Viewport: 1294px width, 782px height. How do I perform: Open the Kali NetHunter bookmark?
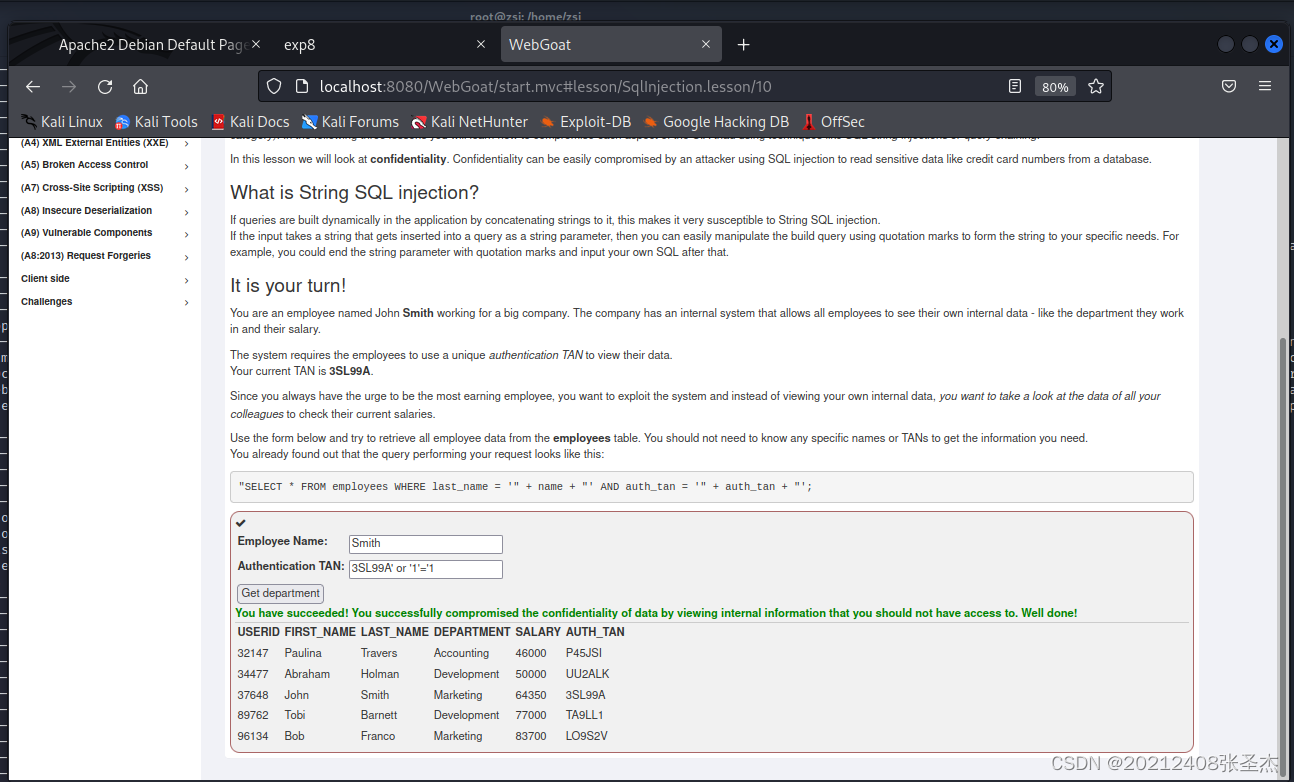469,122
